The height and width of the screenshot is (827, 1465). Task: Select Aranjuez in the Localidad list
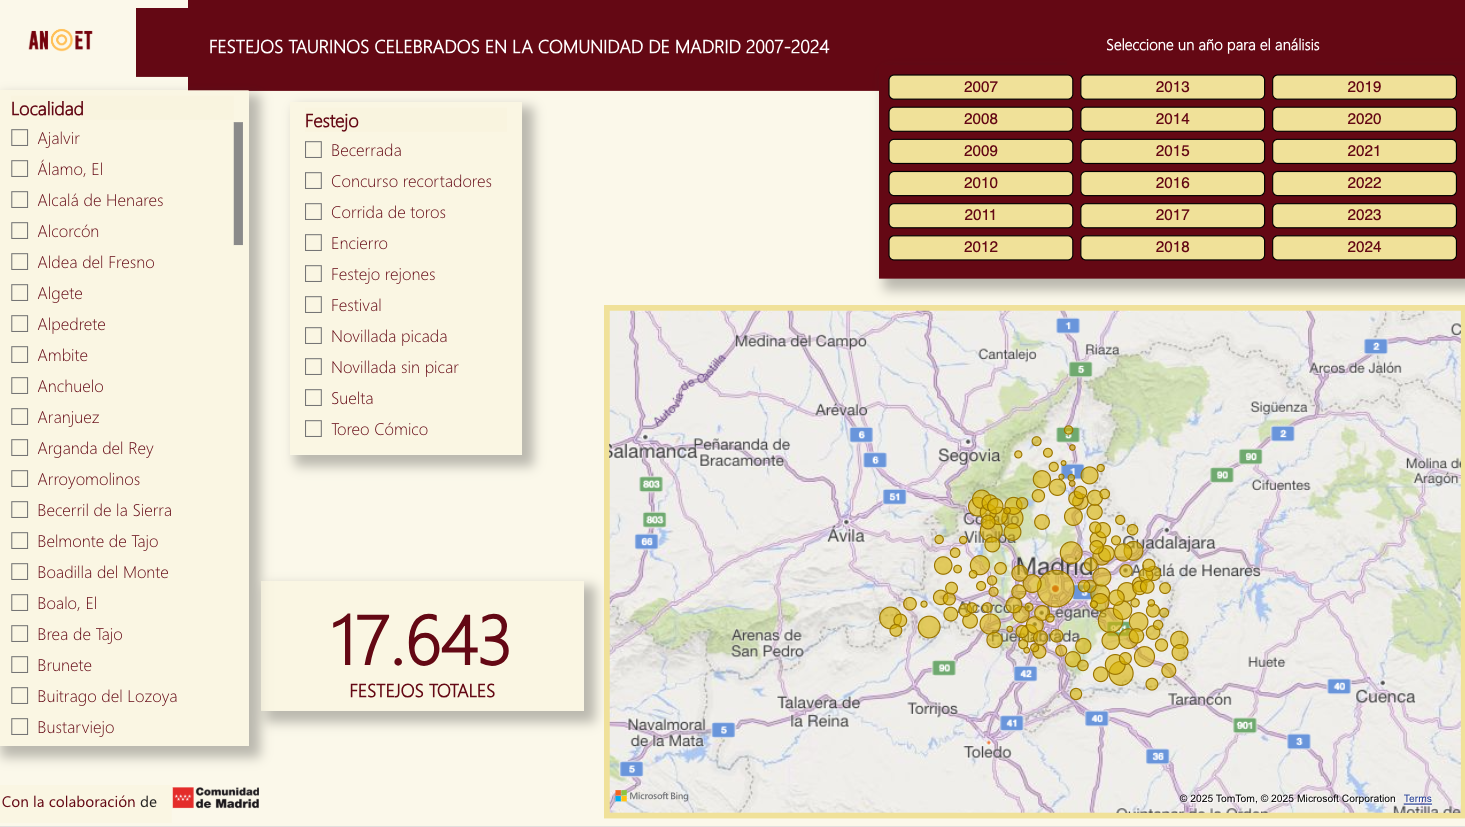click(x=19, y=417)
